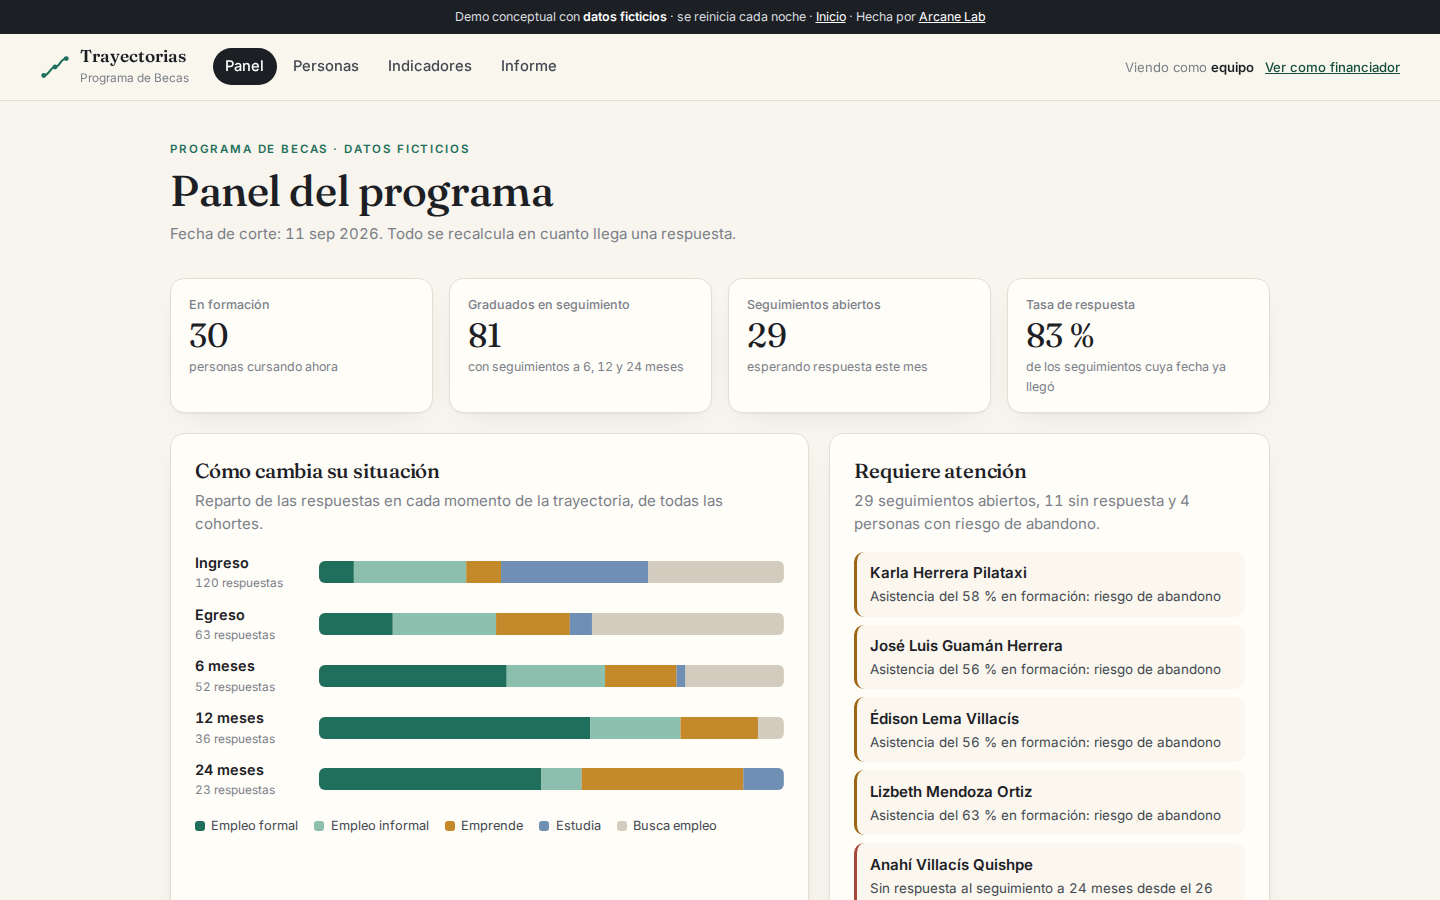
Task: Click the '24 meses' row label
Action: [229, 770]
